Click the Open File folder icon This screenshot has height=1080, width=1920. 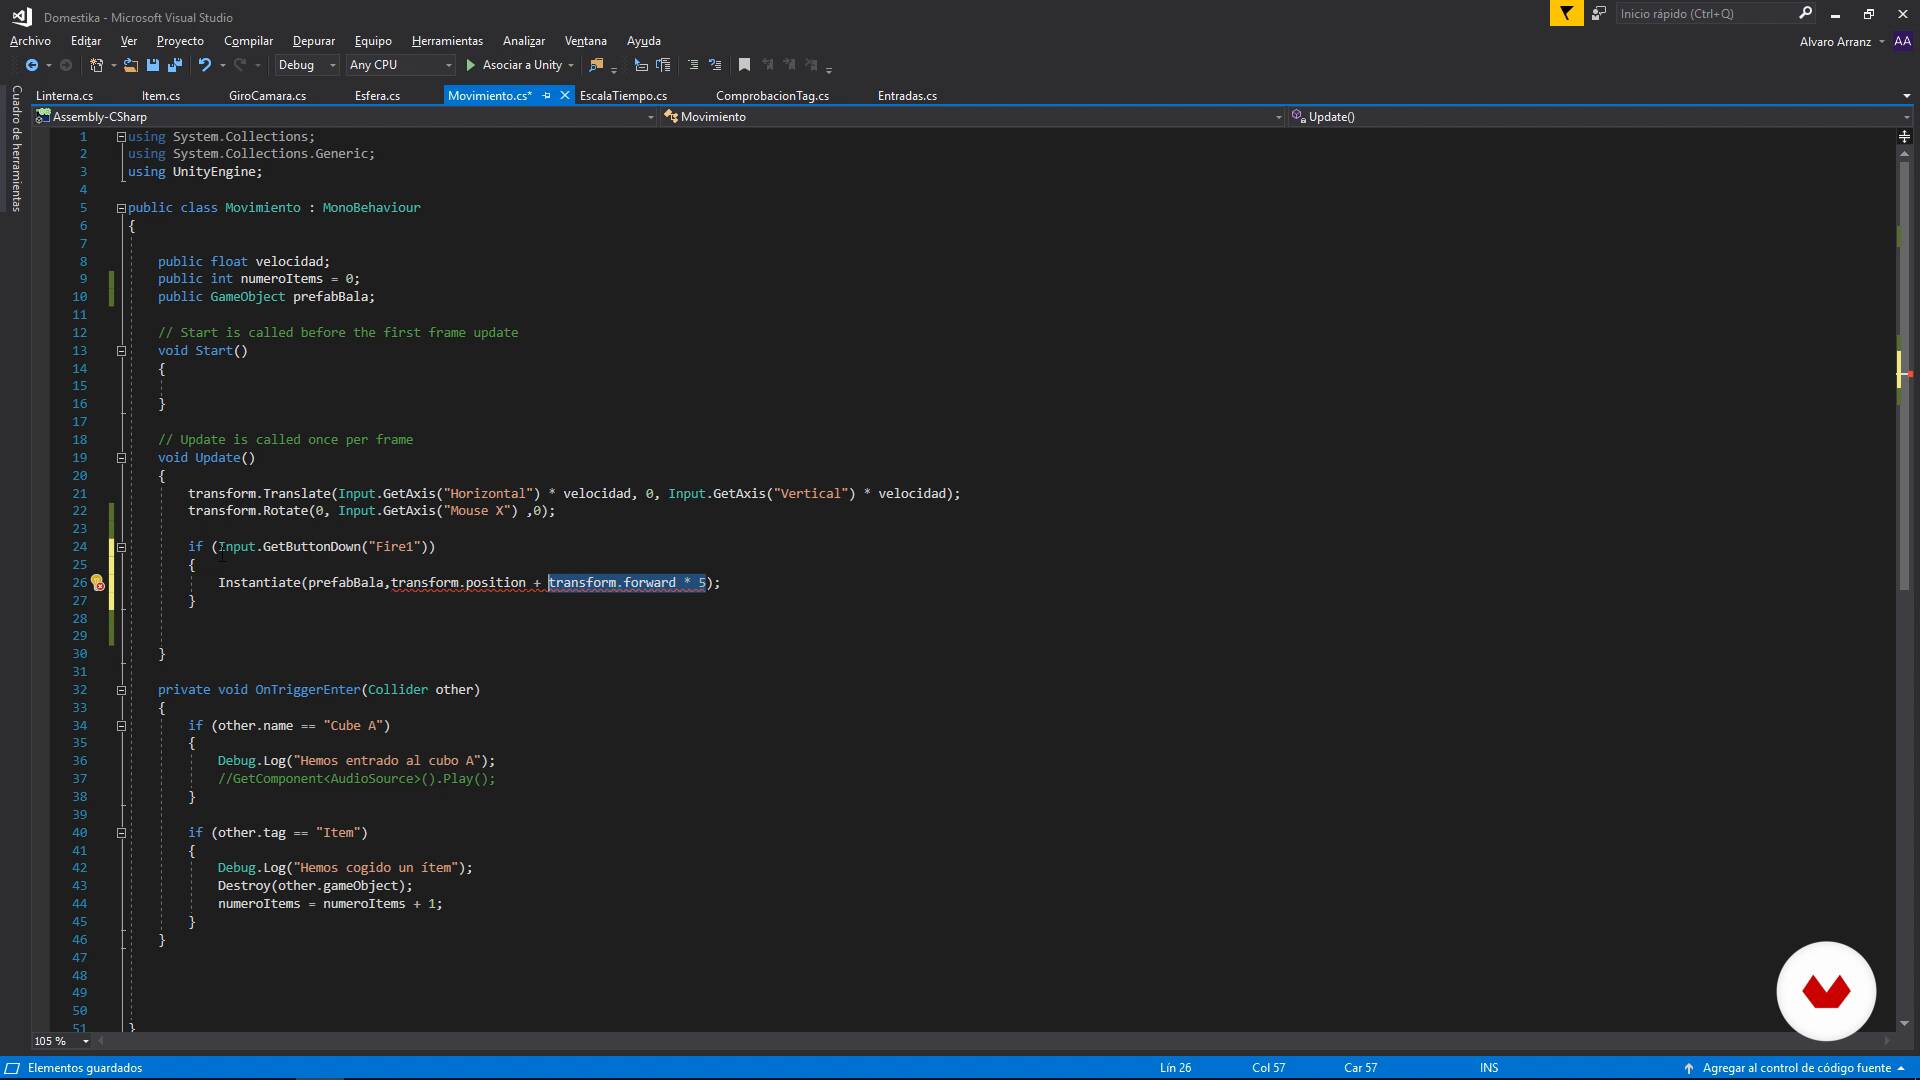tap(131, 65)
